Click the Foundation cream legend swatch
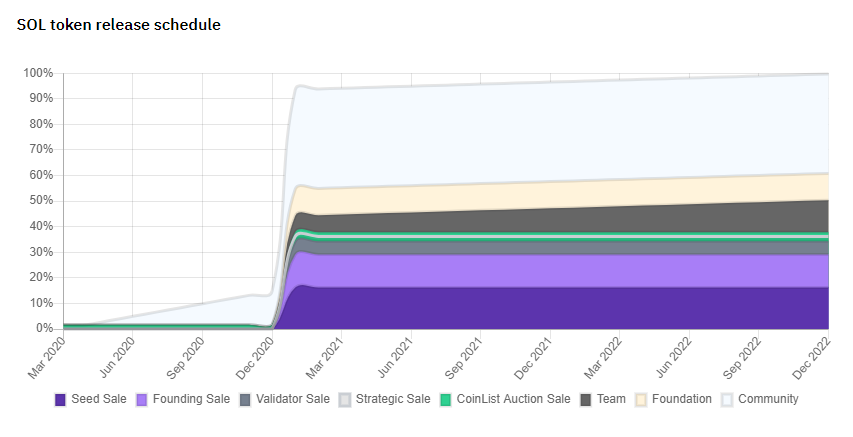The height and width of the screenshot is (437, 853). (x=641, y=400)
